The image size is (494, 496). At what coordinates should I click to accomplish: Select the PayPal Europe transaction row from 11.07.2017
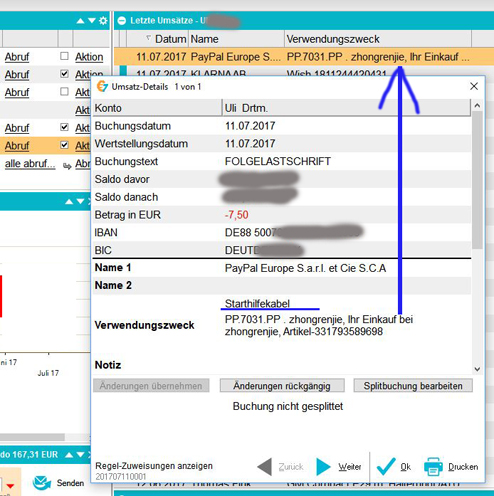point(303,57)
